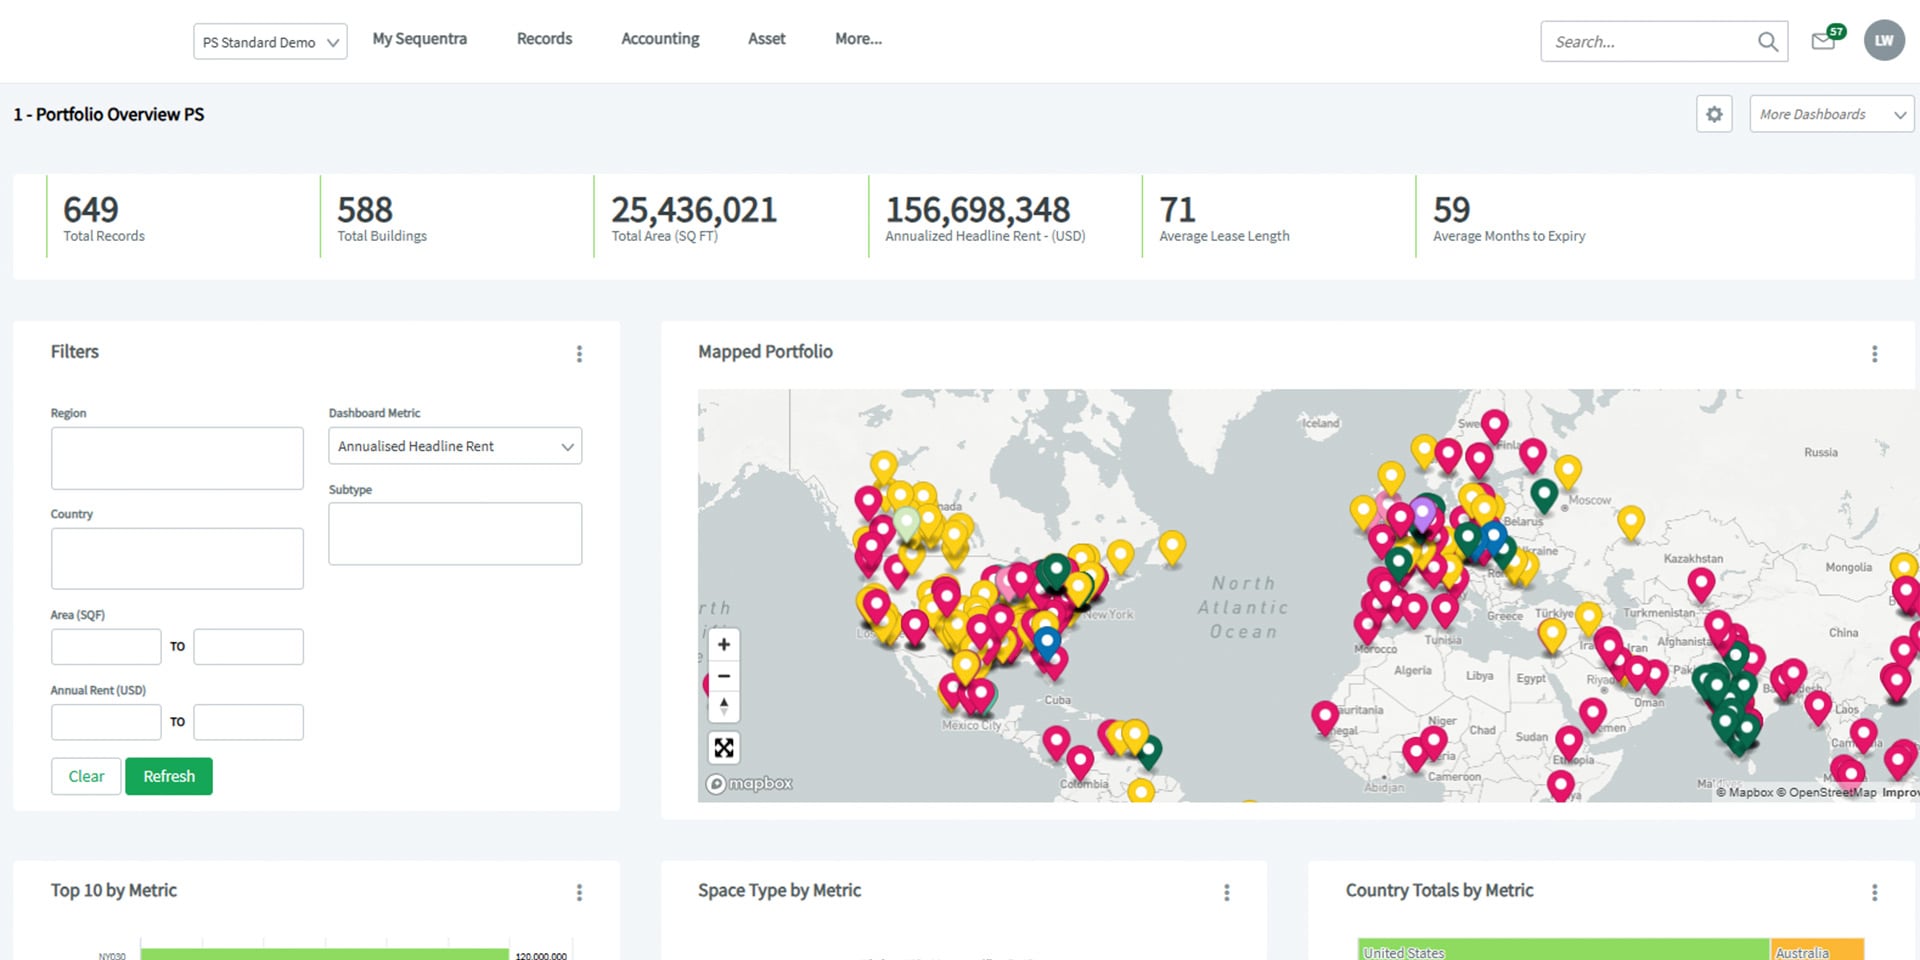
Task: Click the Country filter field
Action: point(177,558)
